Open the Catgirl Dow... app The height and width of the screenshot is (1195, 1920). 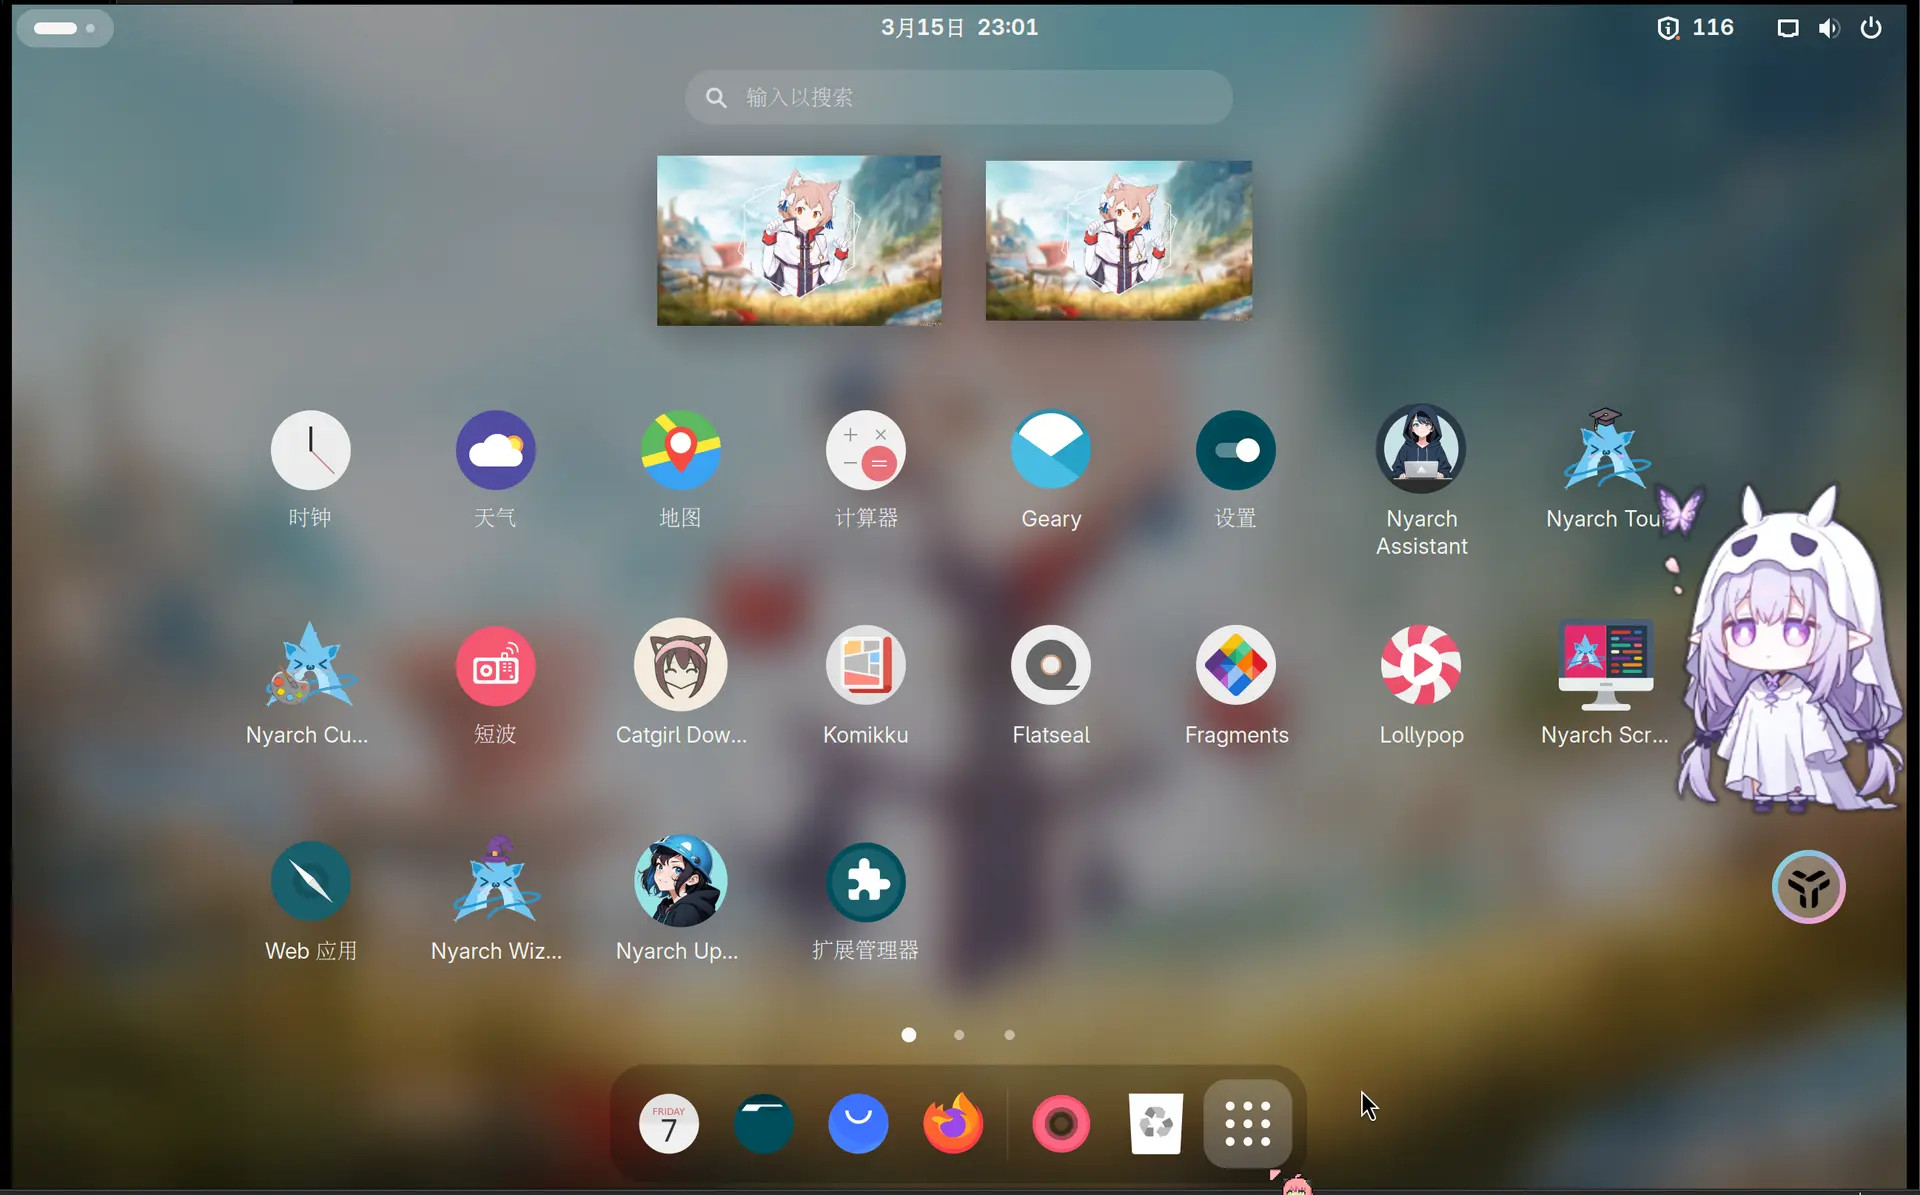[680, 665]
